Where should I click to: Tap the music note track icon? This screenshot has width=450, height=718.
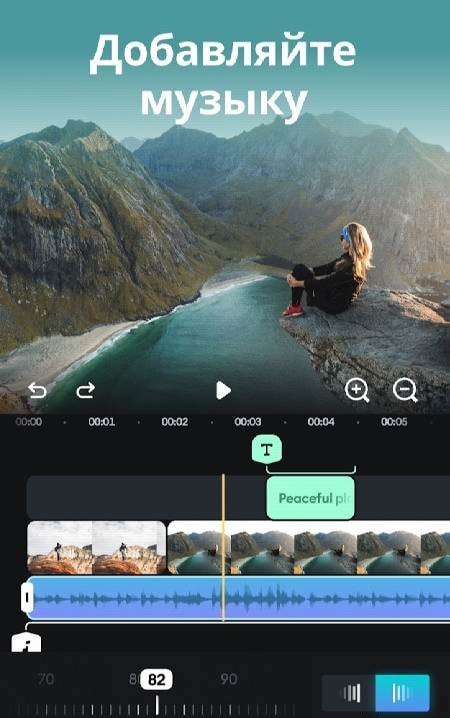click(x=26, y=642)
